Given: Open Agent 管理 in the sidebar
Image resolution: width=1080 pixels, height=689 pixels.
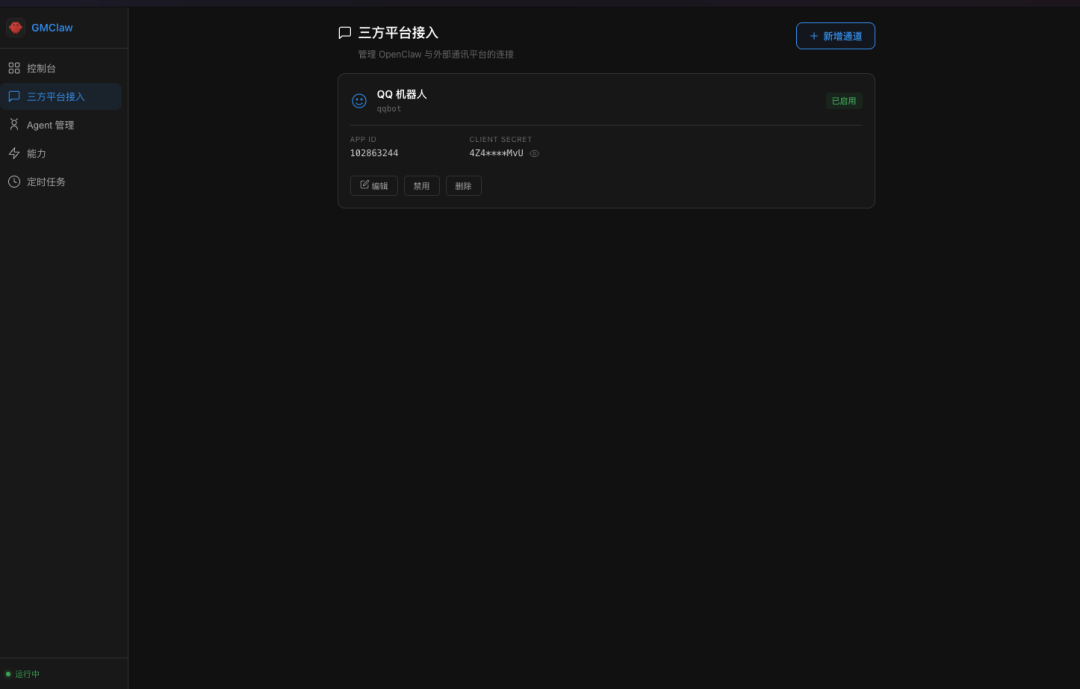Looking at the screenshot, I should [61, 125].
